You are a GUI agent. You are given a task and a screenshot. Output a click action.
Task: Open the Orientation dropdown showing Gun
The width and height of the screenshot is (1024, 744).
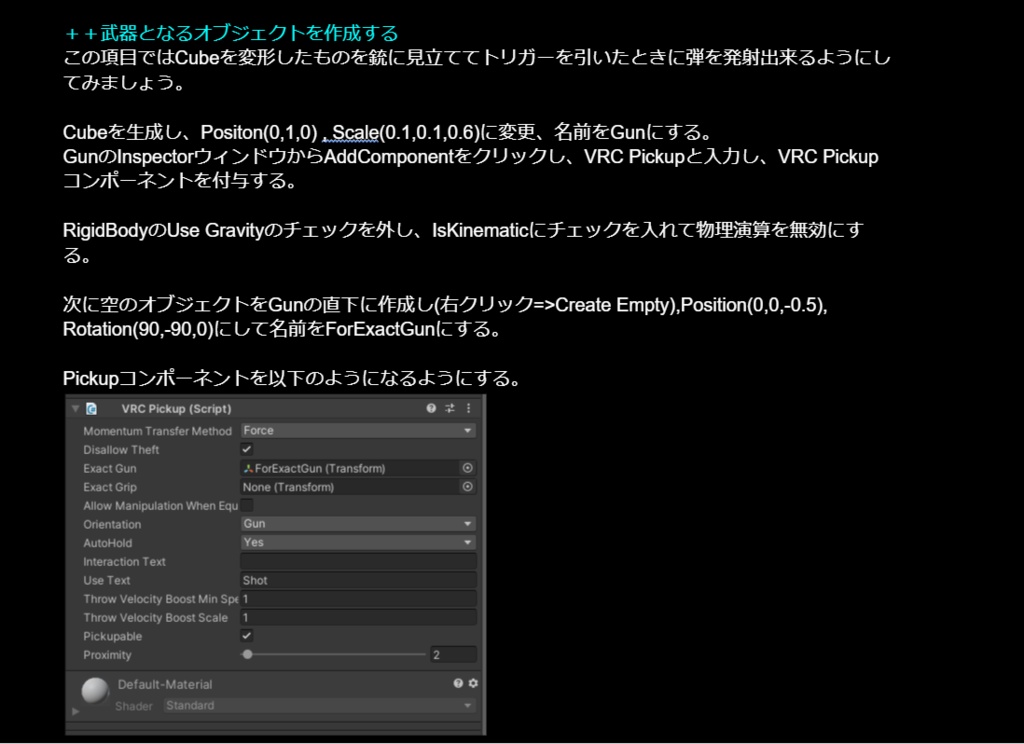pos(355,524)
